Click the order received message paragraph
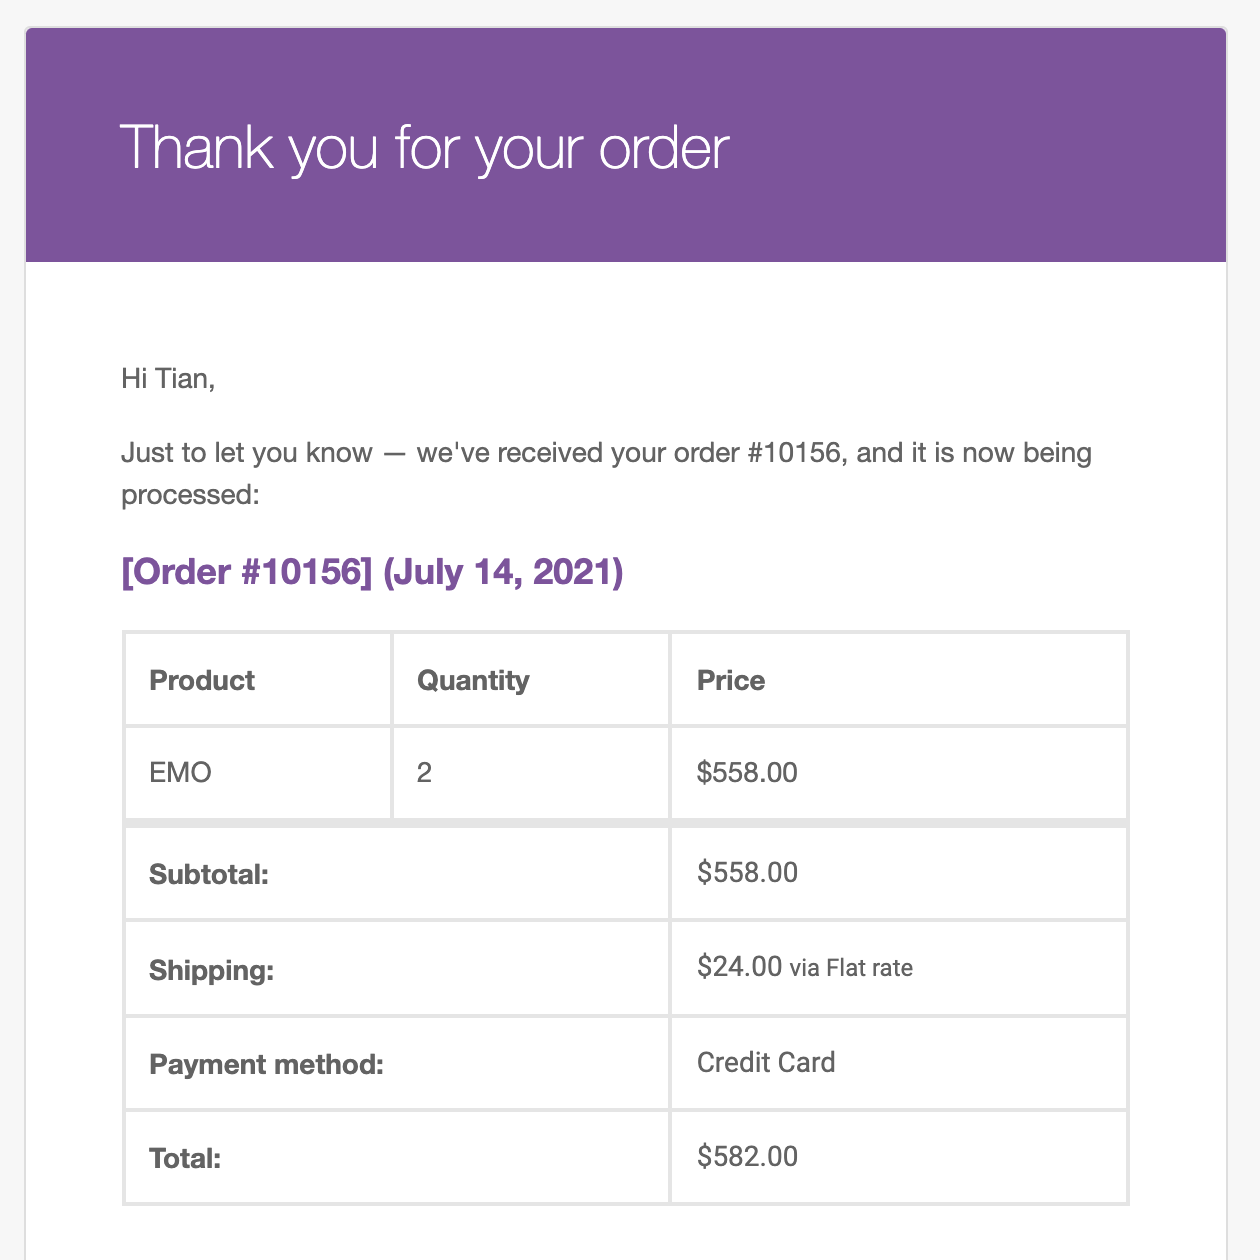Screen dimensions: 1260x1260 tap(606, 473)
